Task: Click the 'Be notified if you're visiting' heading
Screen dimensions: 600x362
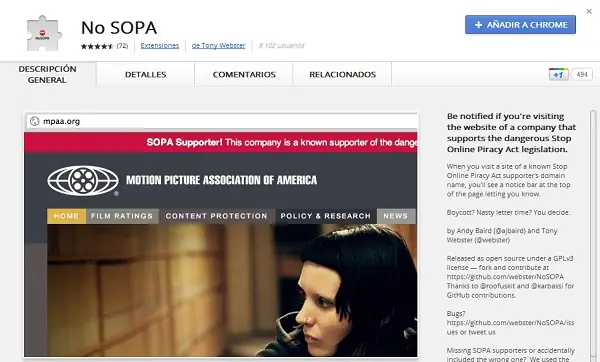Action: point(512,133)
